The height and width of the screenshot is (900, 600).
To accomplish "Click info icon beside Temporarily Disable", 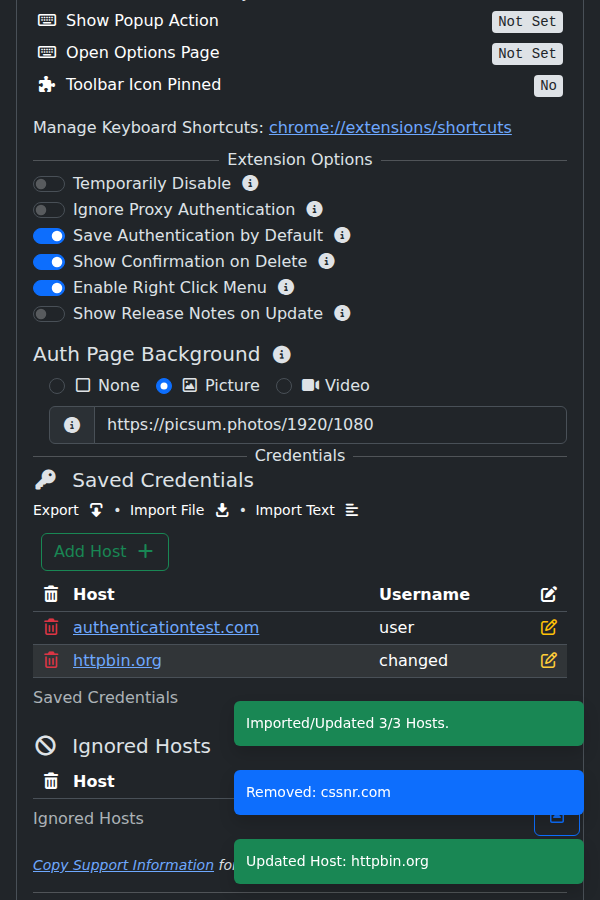I will pyautogui.click(x=250, y=183).
